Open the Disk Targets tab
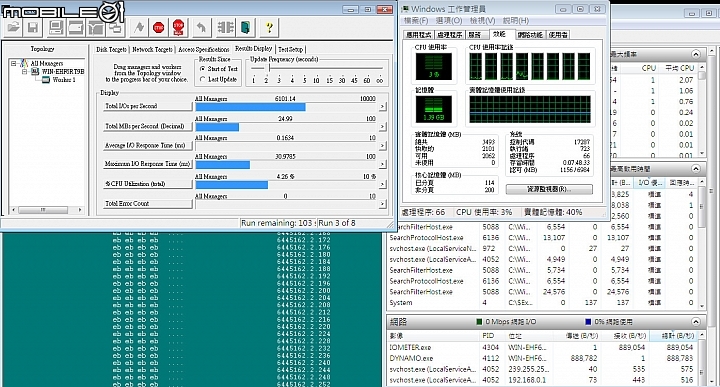This screenshot has height=387, width=720. (x=112, y=50)
